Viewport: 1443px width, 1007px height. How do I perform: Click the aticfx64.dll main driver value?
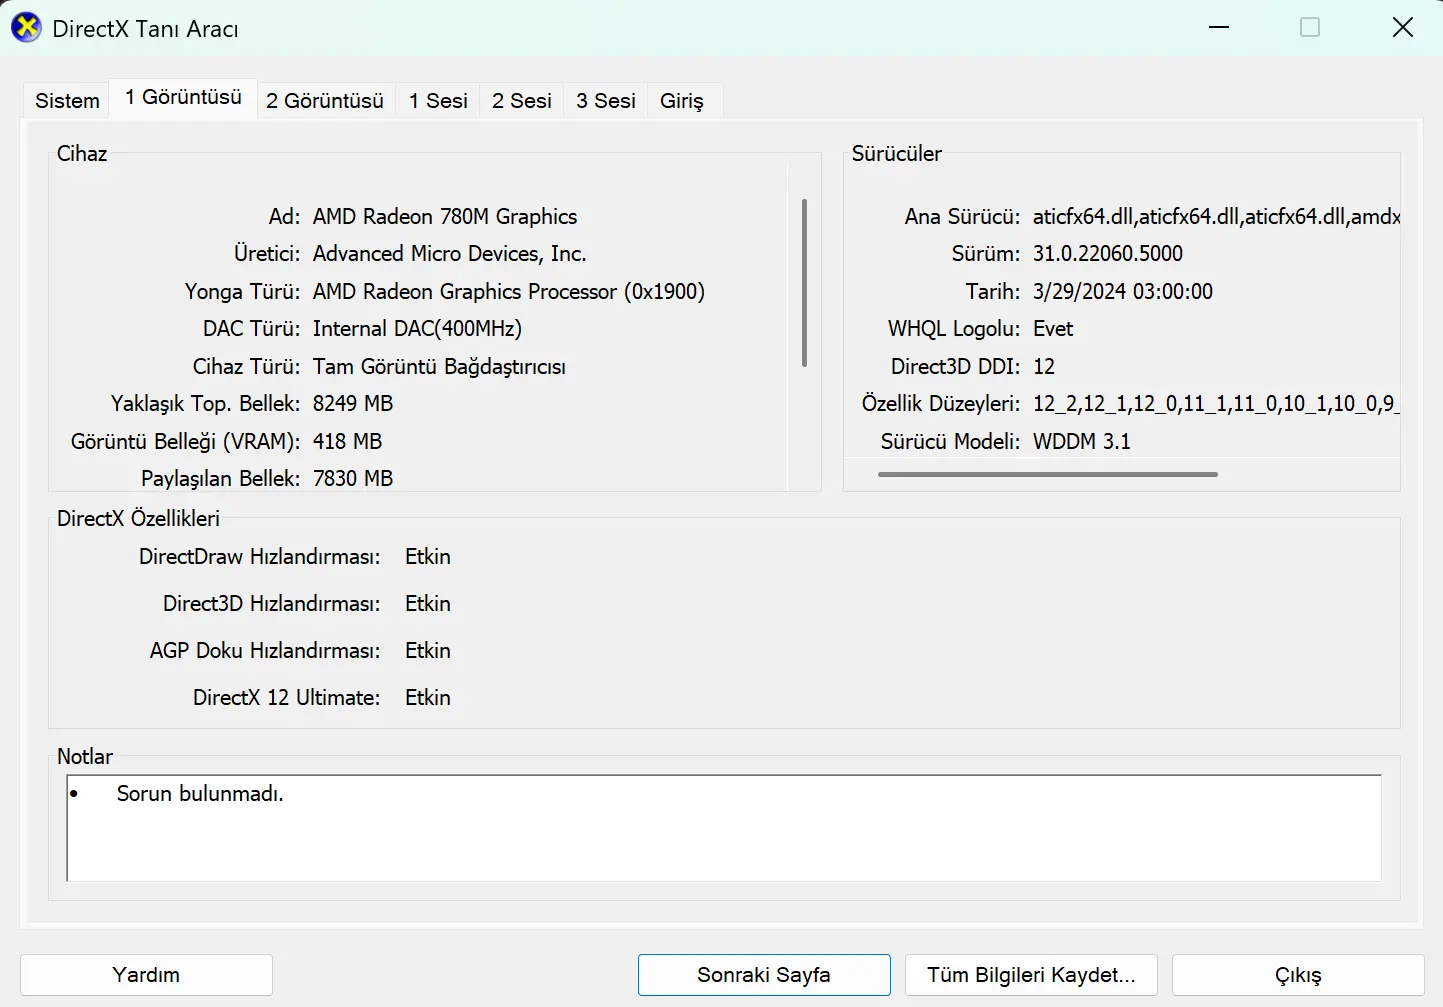point(1216,216)
